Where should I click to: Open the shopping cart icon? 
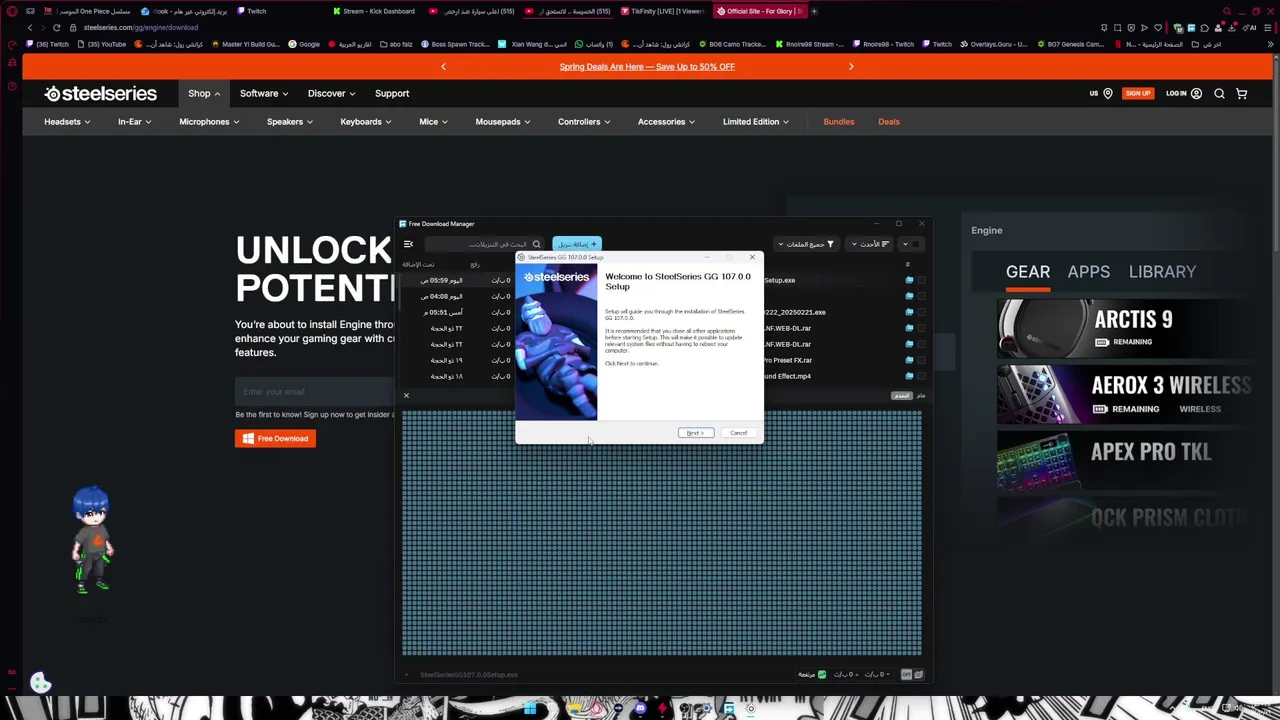[1242, 93]
